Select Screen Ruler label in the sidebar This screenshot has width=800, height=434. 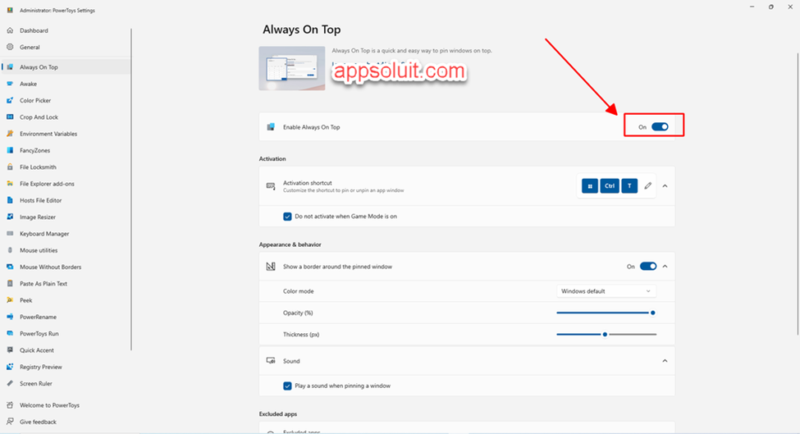pos(36,384)
